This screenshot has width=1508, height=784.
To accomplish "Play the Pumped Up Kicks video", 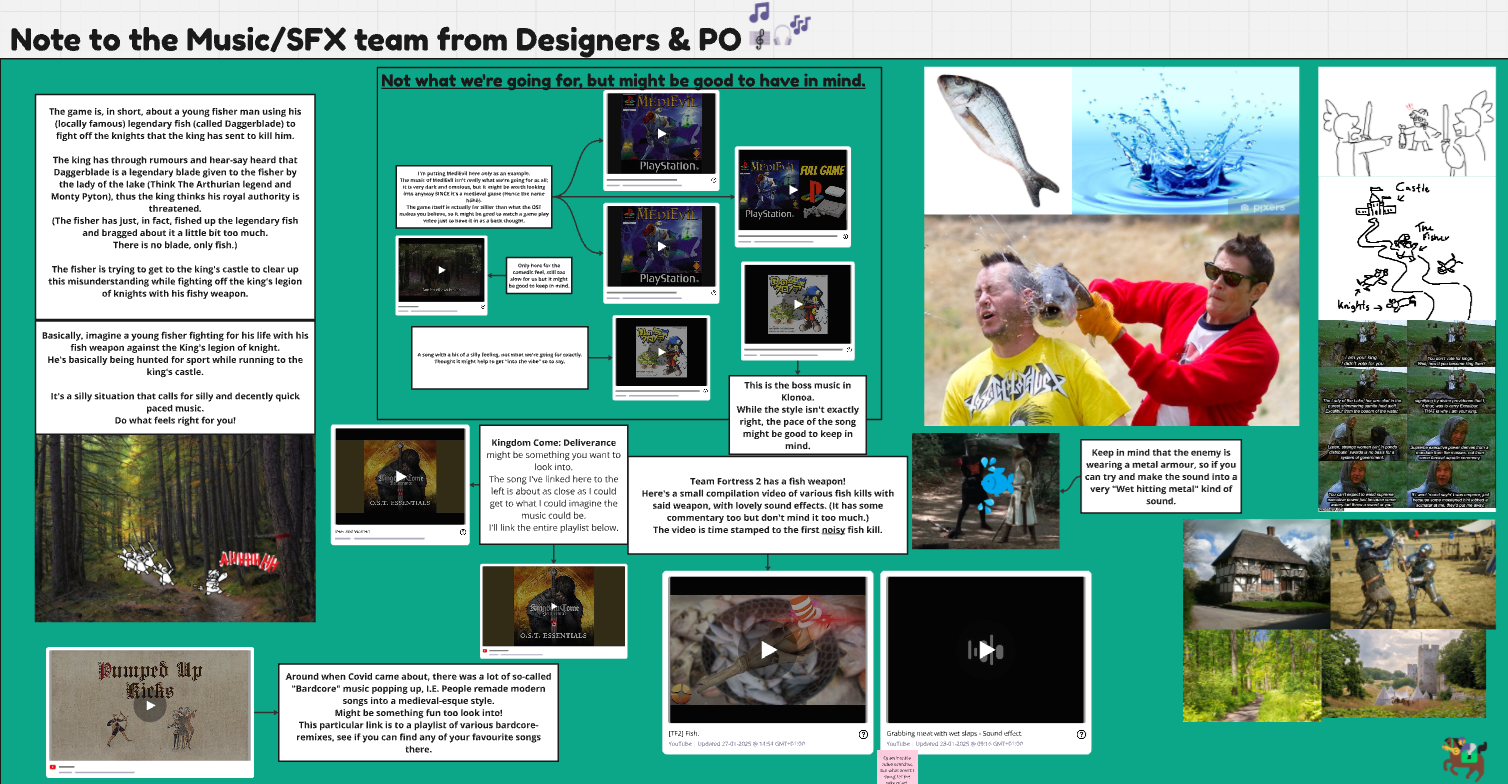I will tap(149, 706).
